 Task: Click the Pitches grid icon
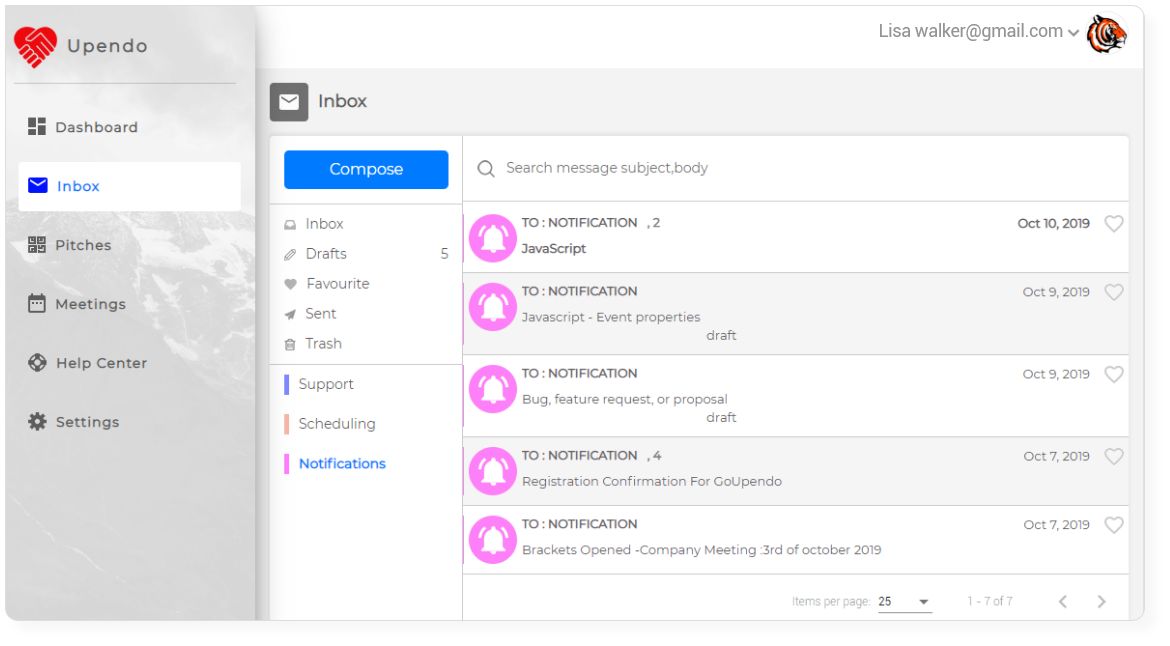(x=37, y=245)
